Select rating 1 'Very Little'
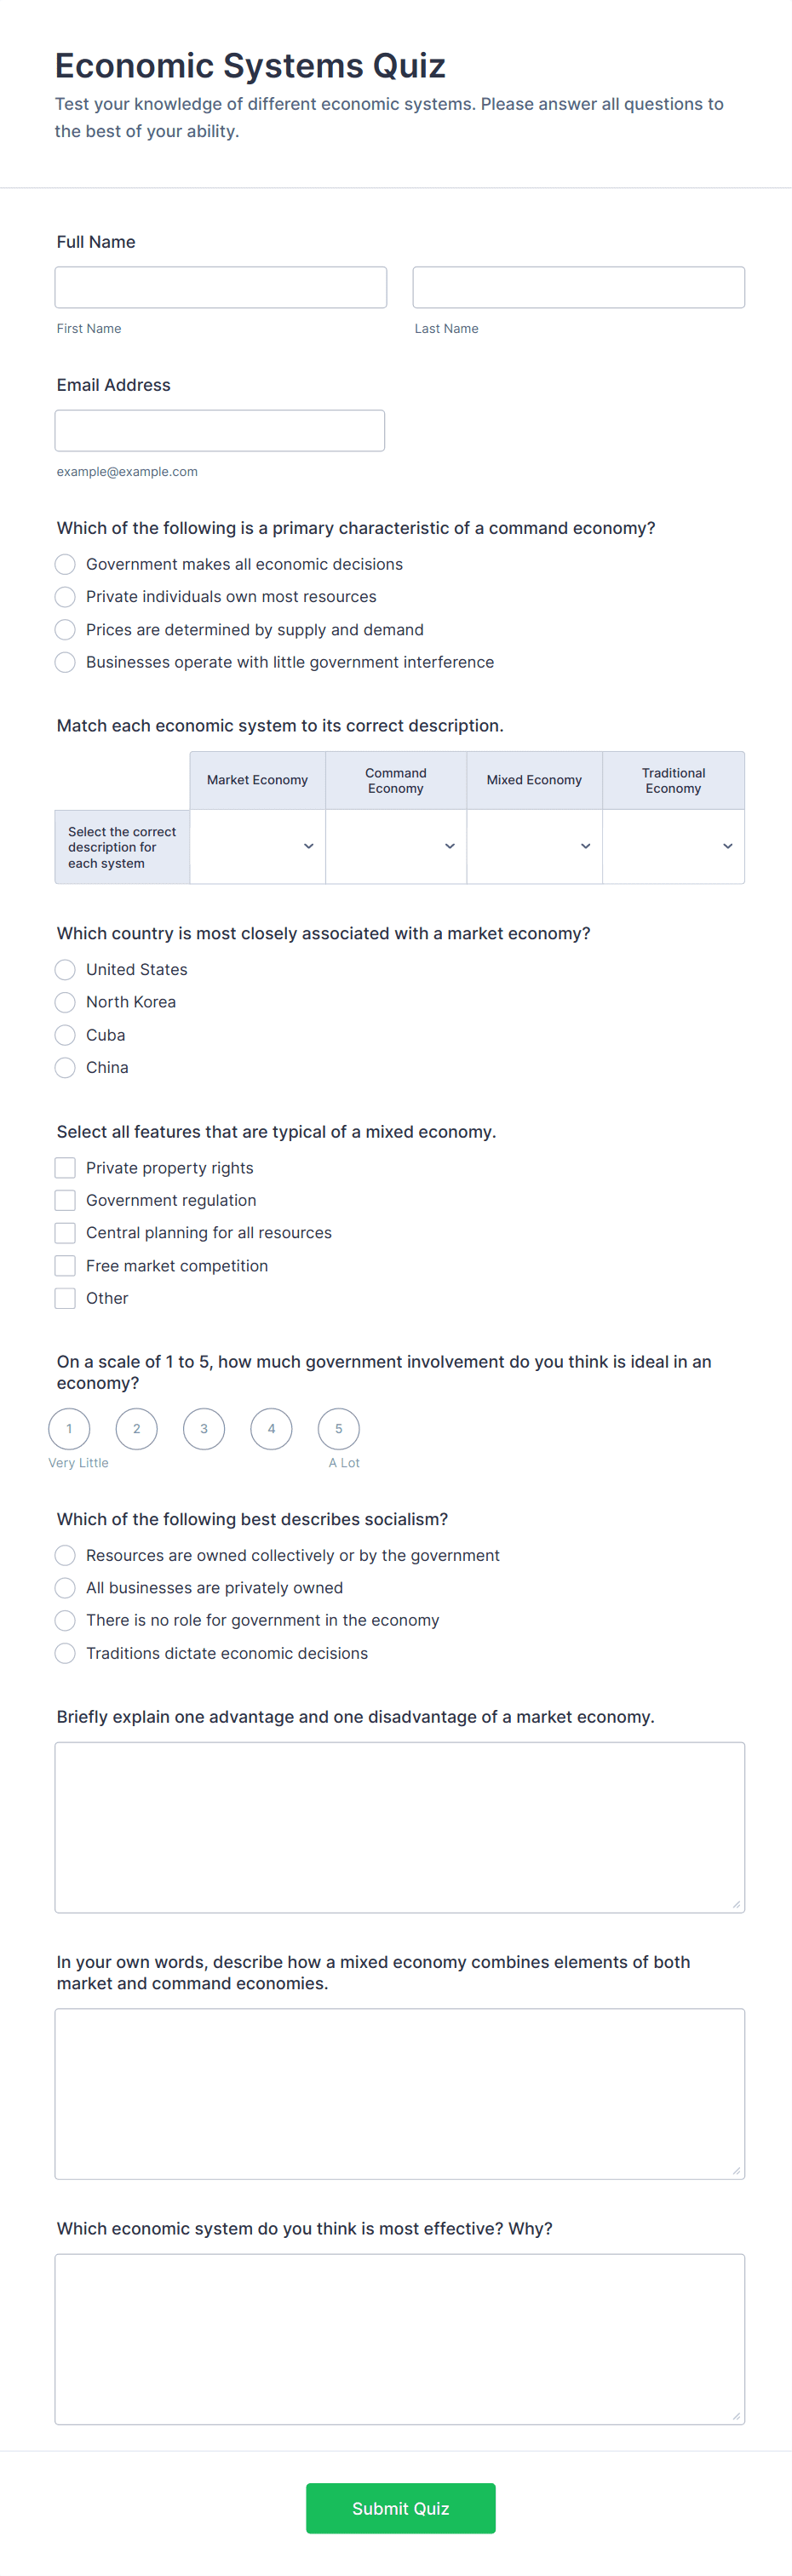Image resolution: width=792 pixels, height=2576 pixels. [x=69, y=1429]
